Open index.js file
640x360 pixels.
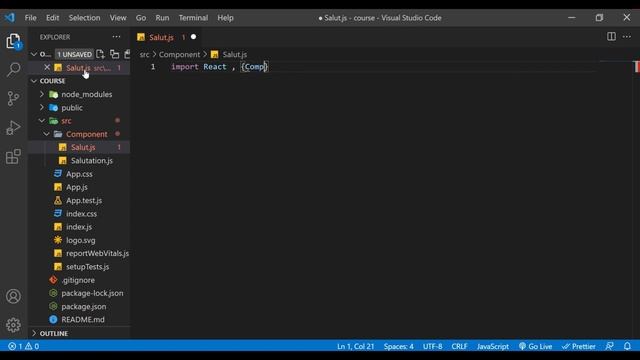pos(80,227)
